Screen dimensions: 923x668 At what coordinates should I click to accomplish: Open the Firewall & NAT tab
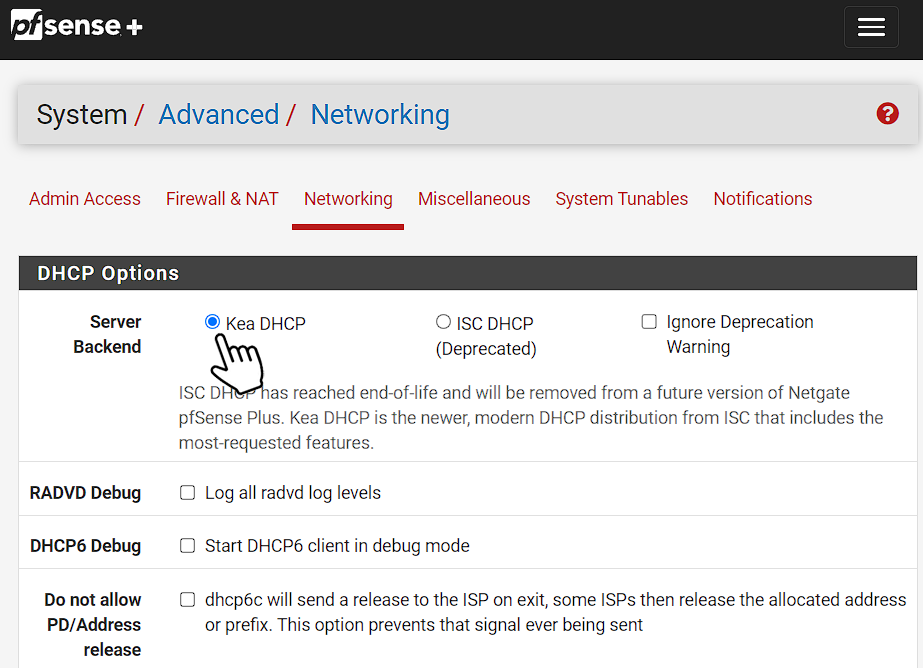click(222, 198)
